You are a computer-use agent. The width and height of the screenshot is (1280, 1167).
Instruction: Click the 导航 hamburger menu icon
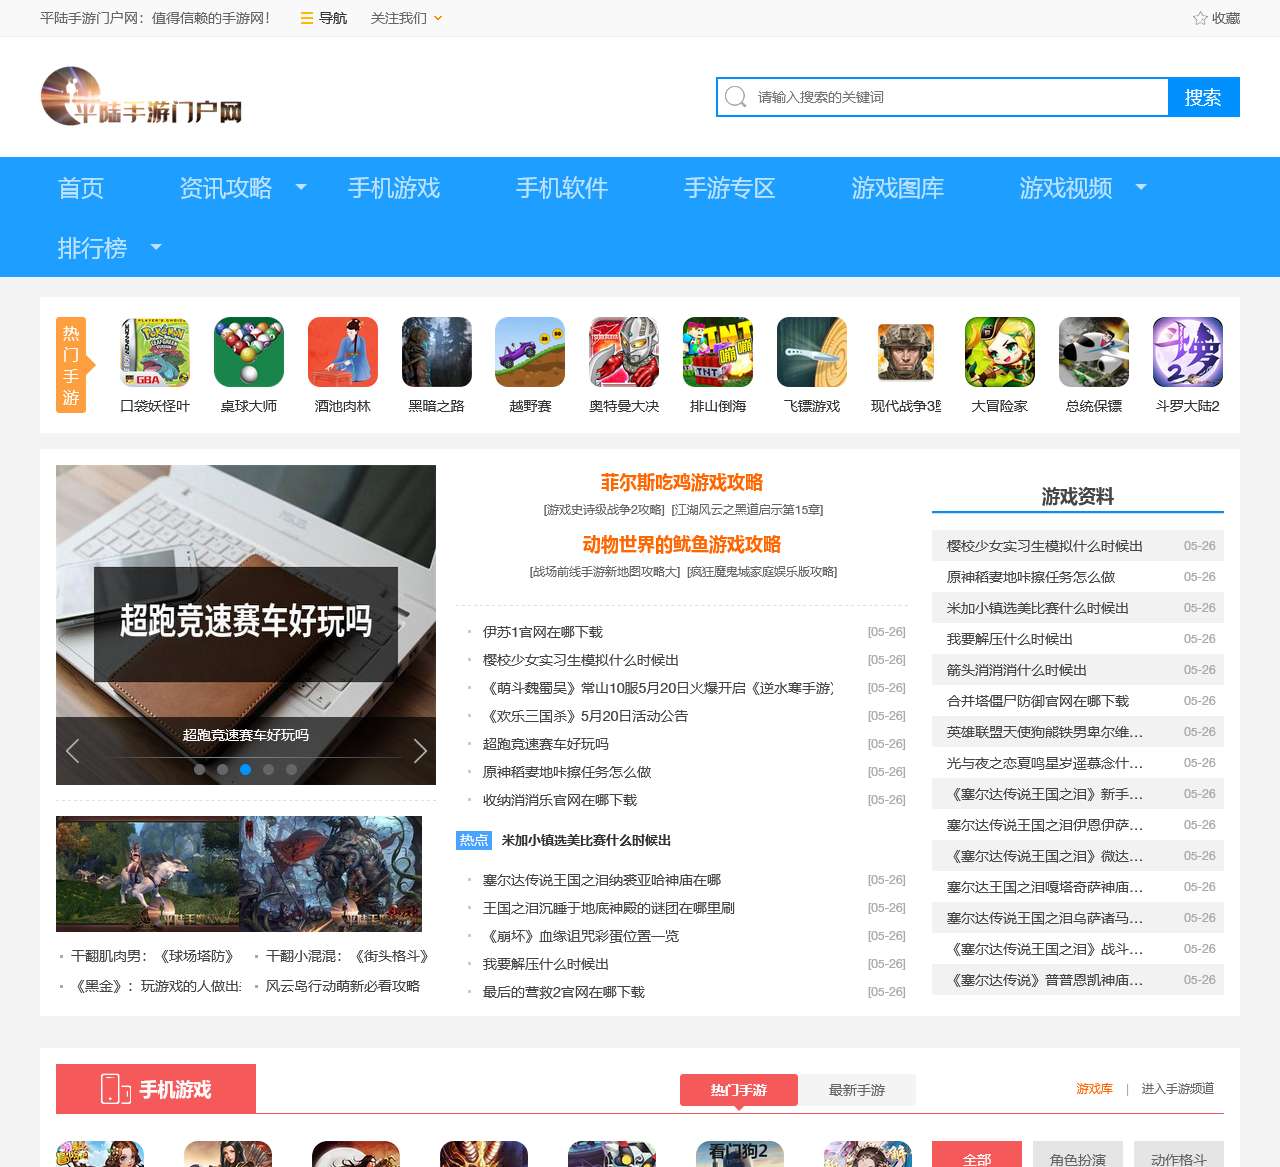tap(307, 18)
